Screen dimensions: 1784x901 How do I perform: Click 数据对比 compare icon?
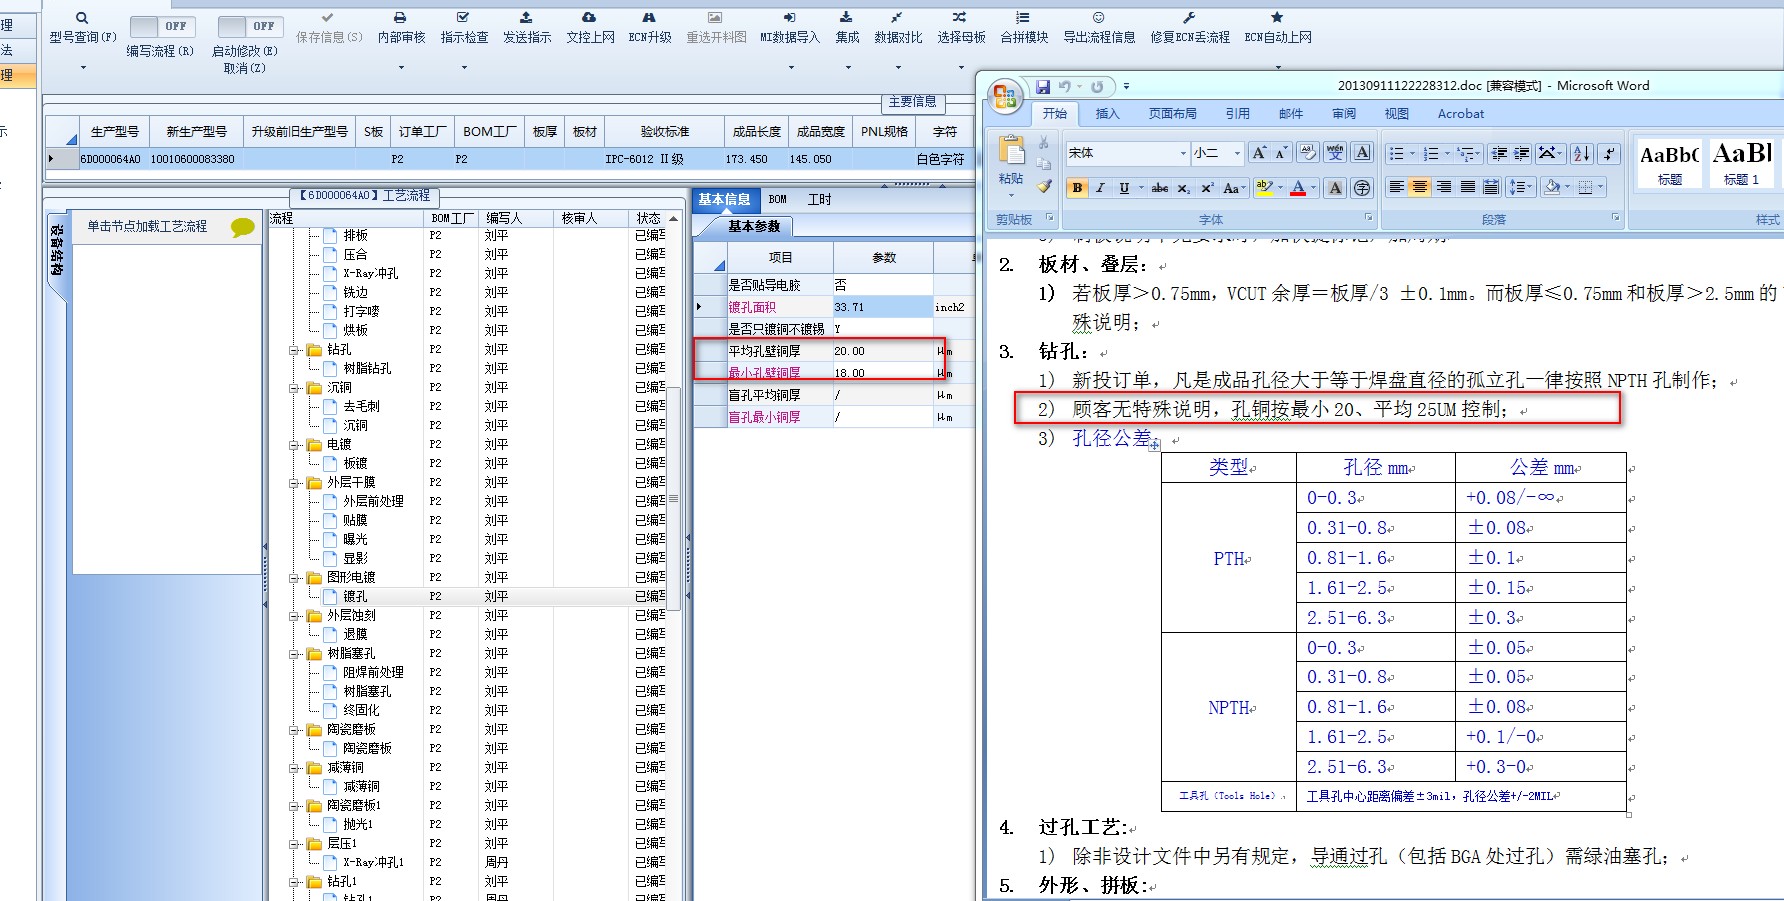click(897, 18)
